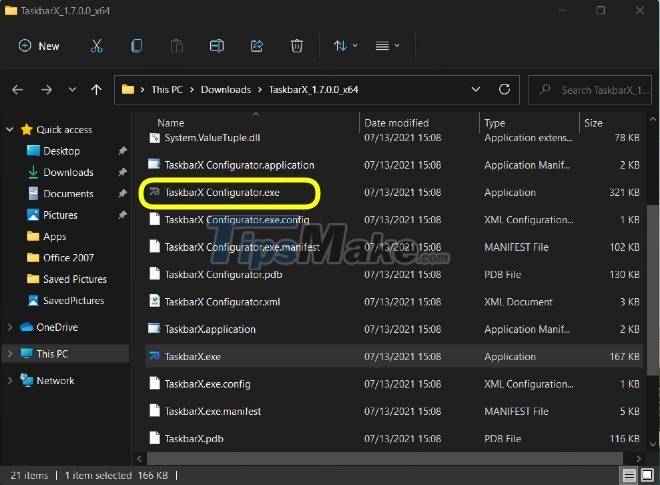Open Pictures in the sidebar

point(60,215)
